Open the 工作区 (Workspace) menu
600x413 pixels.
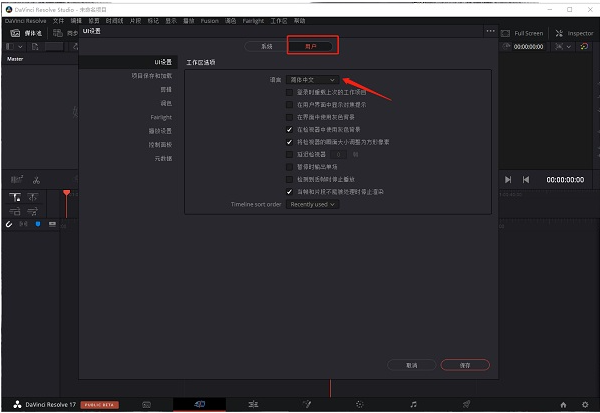pyautogui.click(x=279, y=21)
